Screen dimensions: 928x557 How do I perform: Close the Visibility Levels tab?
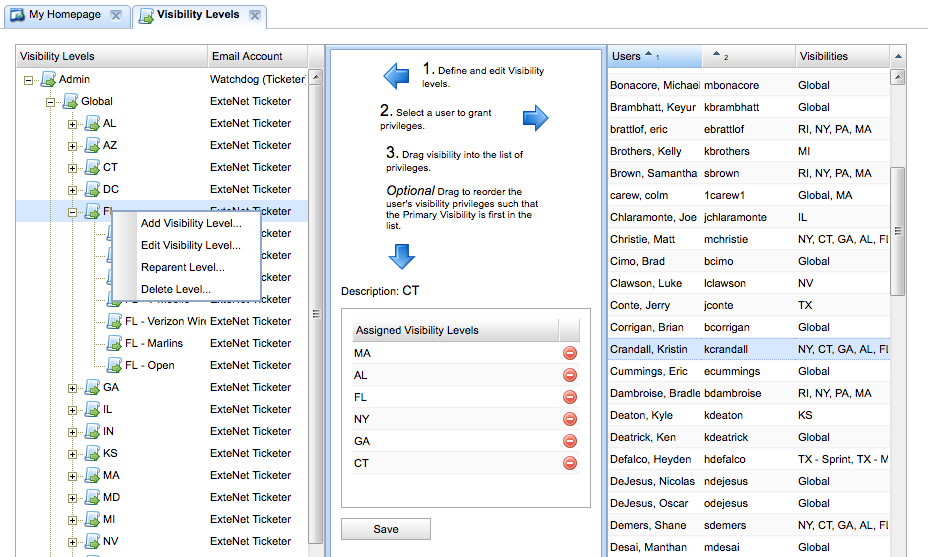[x=256, y=15]
